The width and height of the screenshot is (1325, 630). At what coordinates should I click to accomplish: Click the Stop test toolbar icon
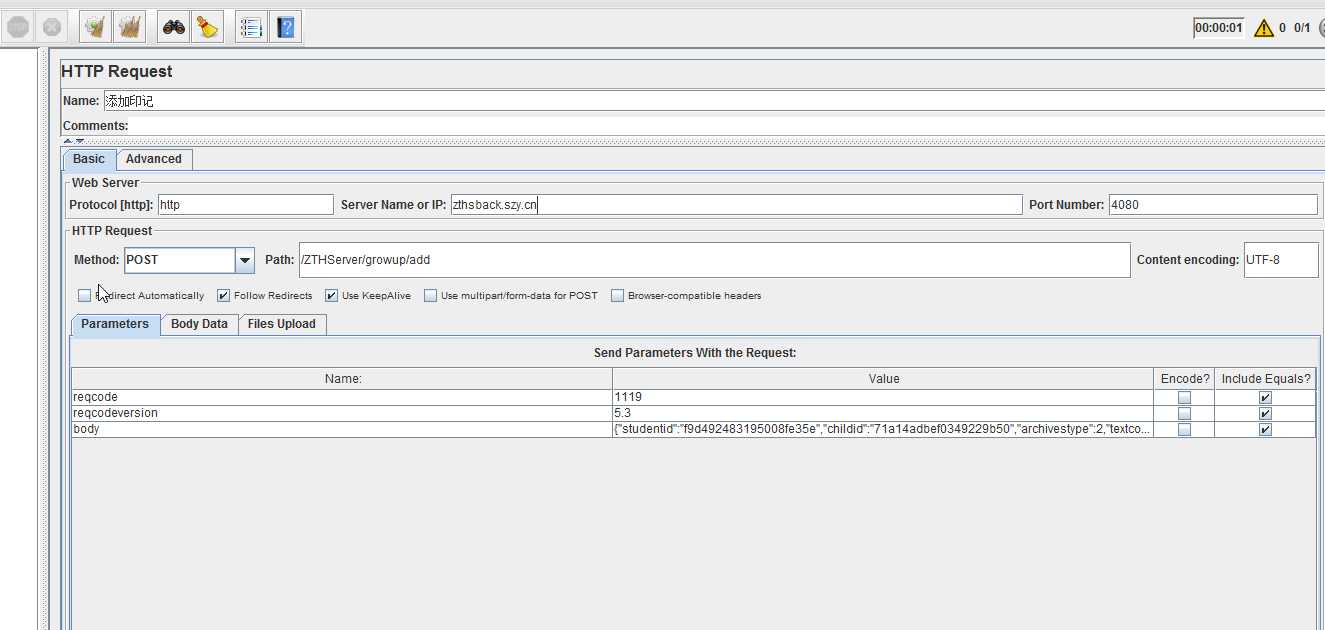(18, 27)
